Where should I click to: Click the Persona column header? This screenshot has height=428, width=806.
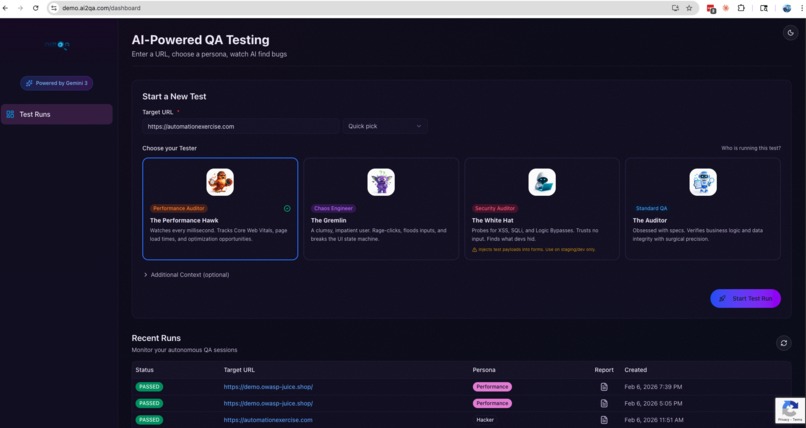tap(484, 370)
